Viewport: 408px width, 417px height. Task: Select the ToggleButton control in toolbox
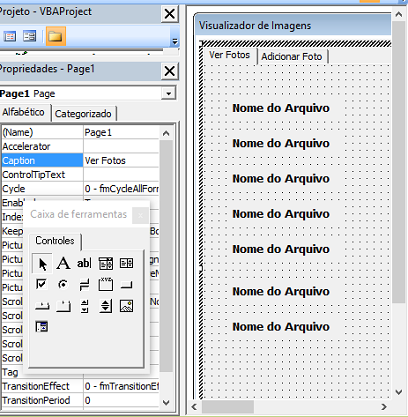pyautogui.click(x=84, y=284)
